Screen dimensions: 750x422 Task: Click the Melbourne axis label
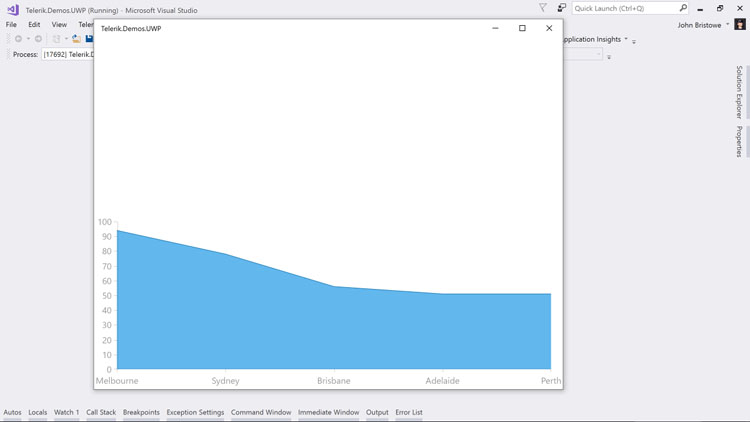click(x=117, y=381)
